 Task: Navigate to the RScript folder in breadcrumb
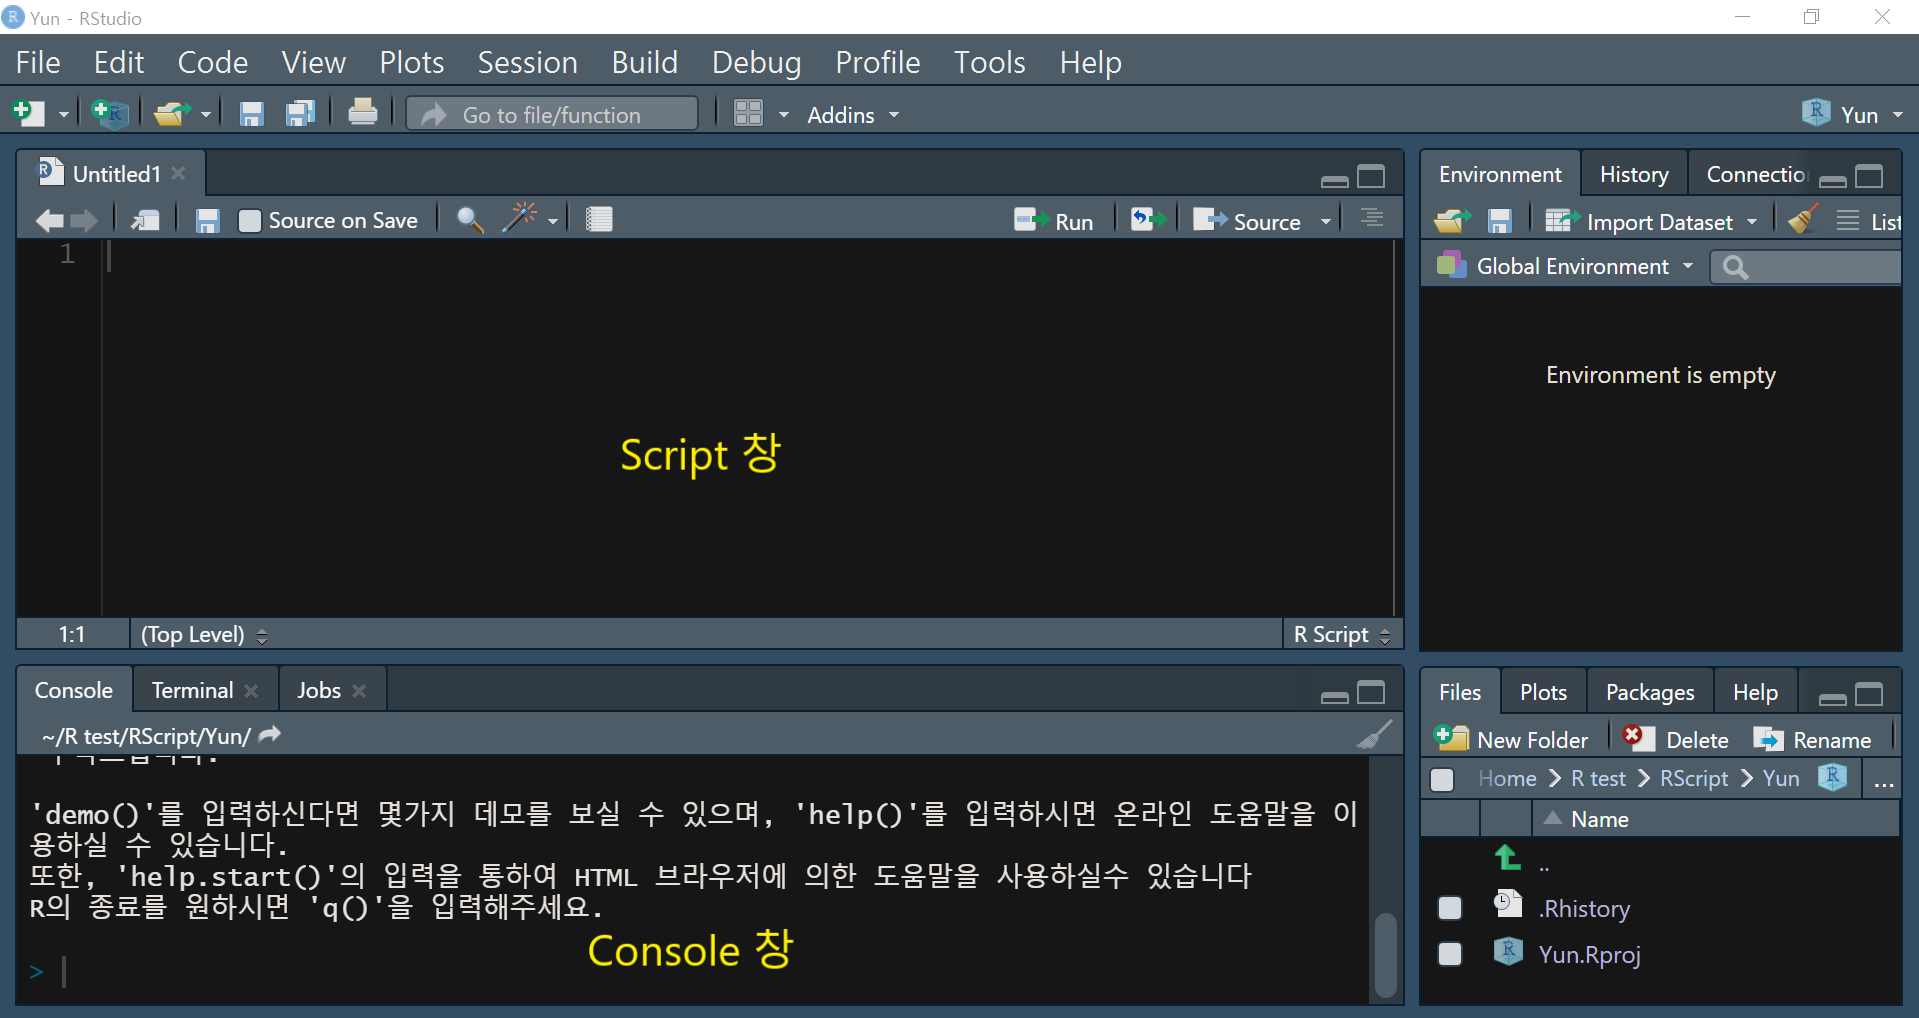click(x=1694, y=778)
